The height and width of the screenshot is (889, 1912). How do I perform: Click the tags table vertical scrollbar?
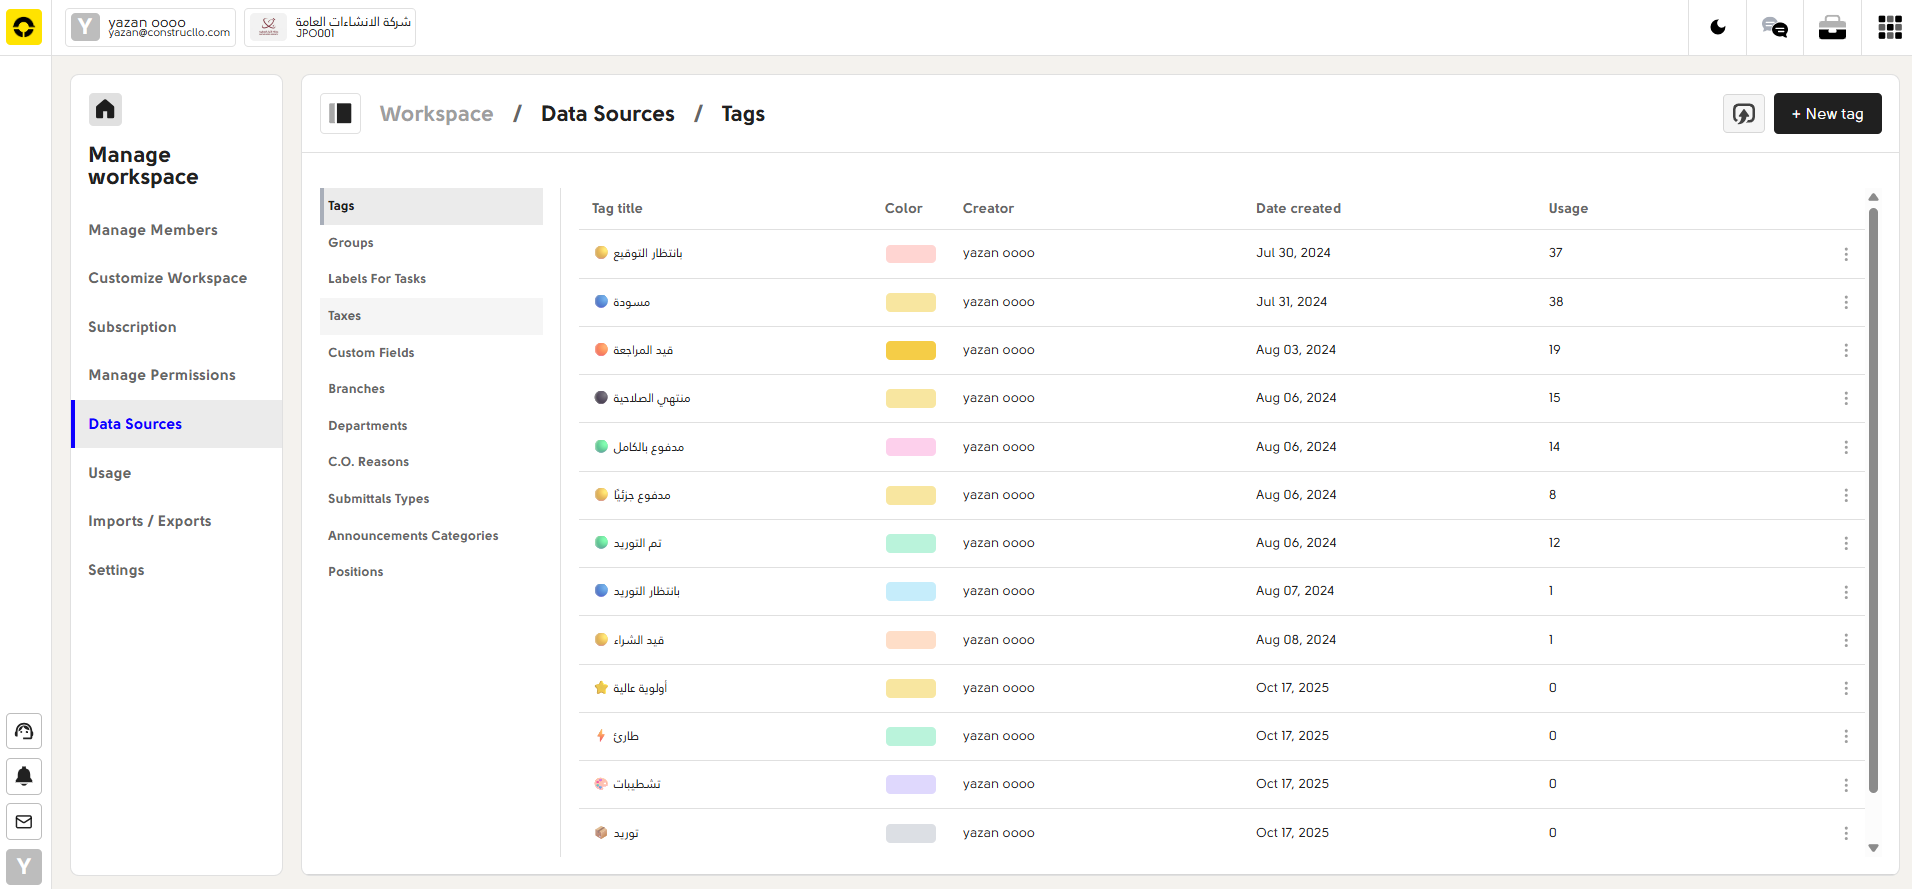(1873, 500)
